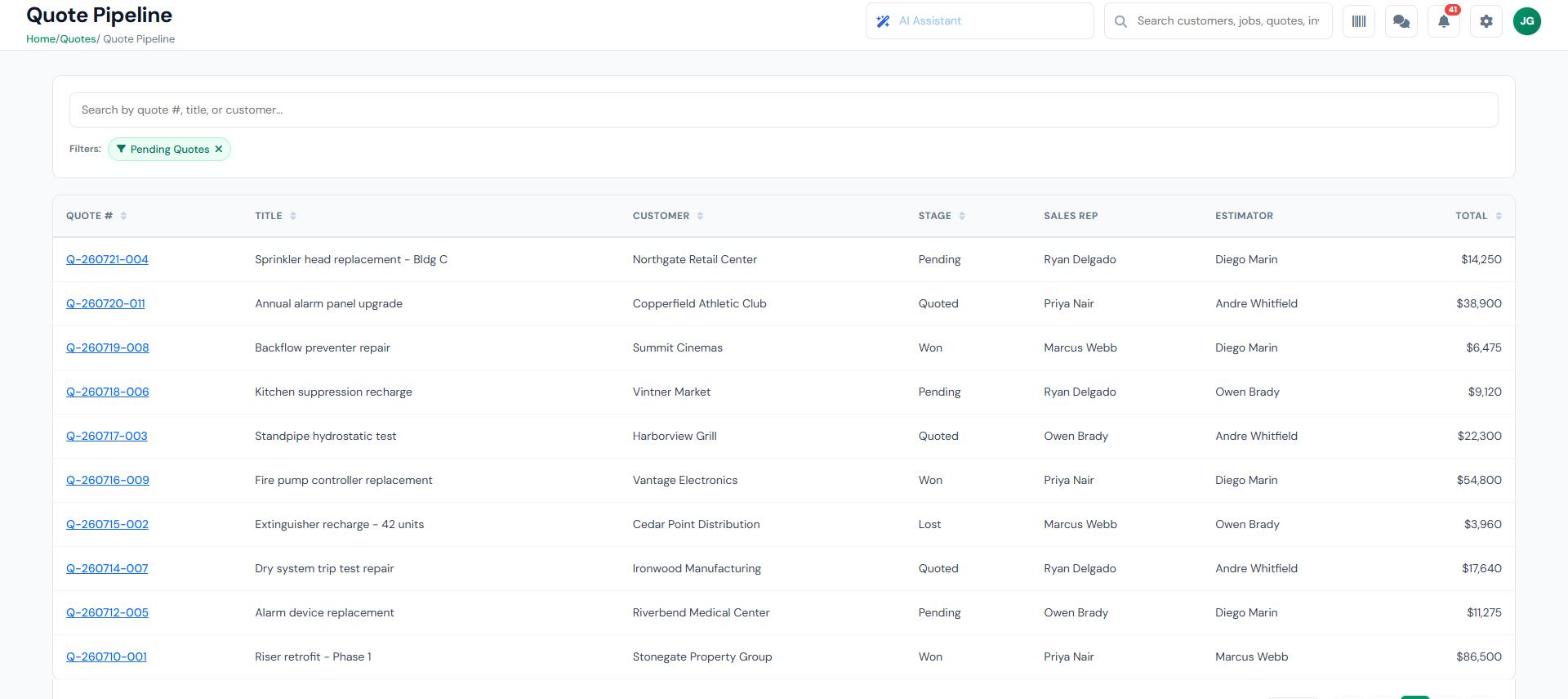Image resolution: width=1568 pixels, height=699 pixels.
Task: Select title 'Fire pump controller replacement'
Action: (343, 480)
